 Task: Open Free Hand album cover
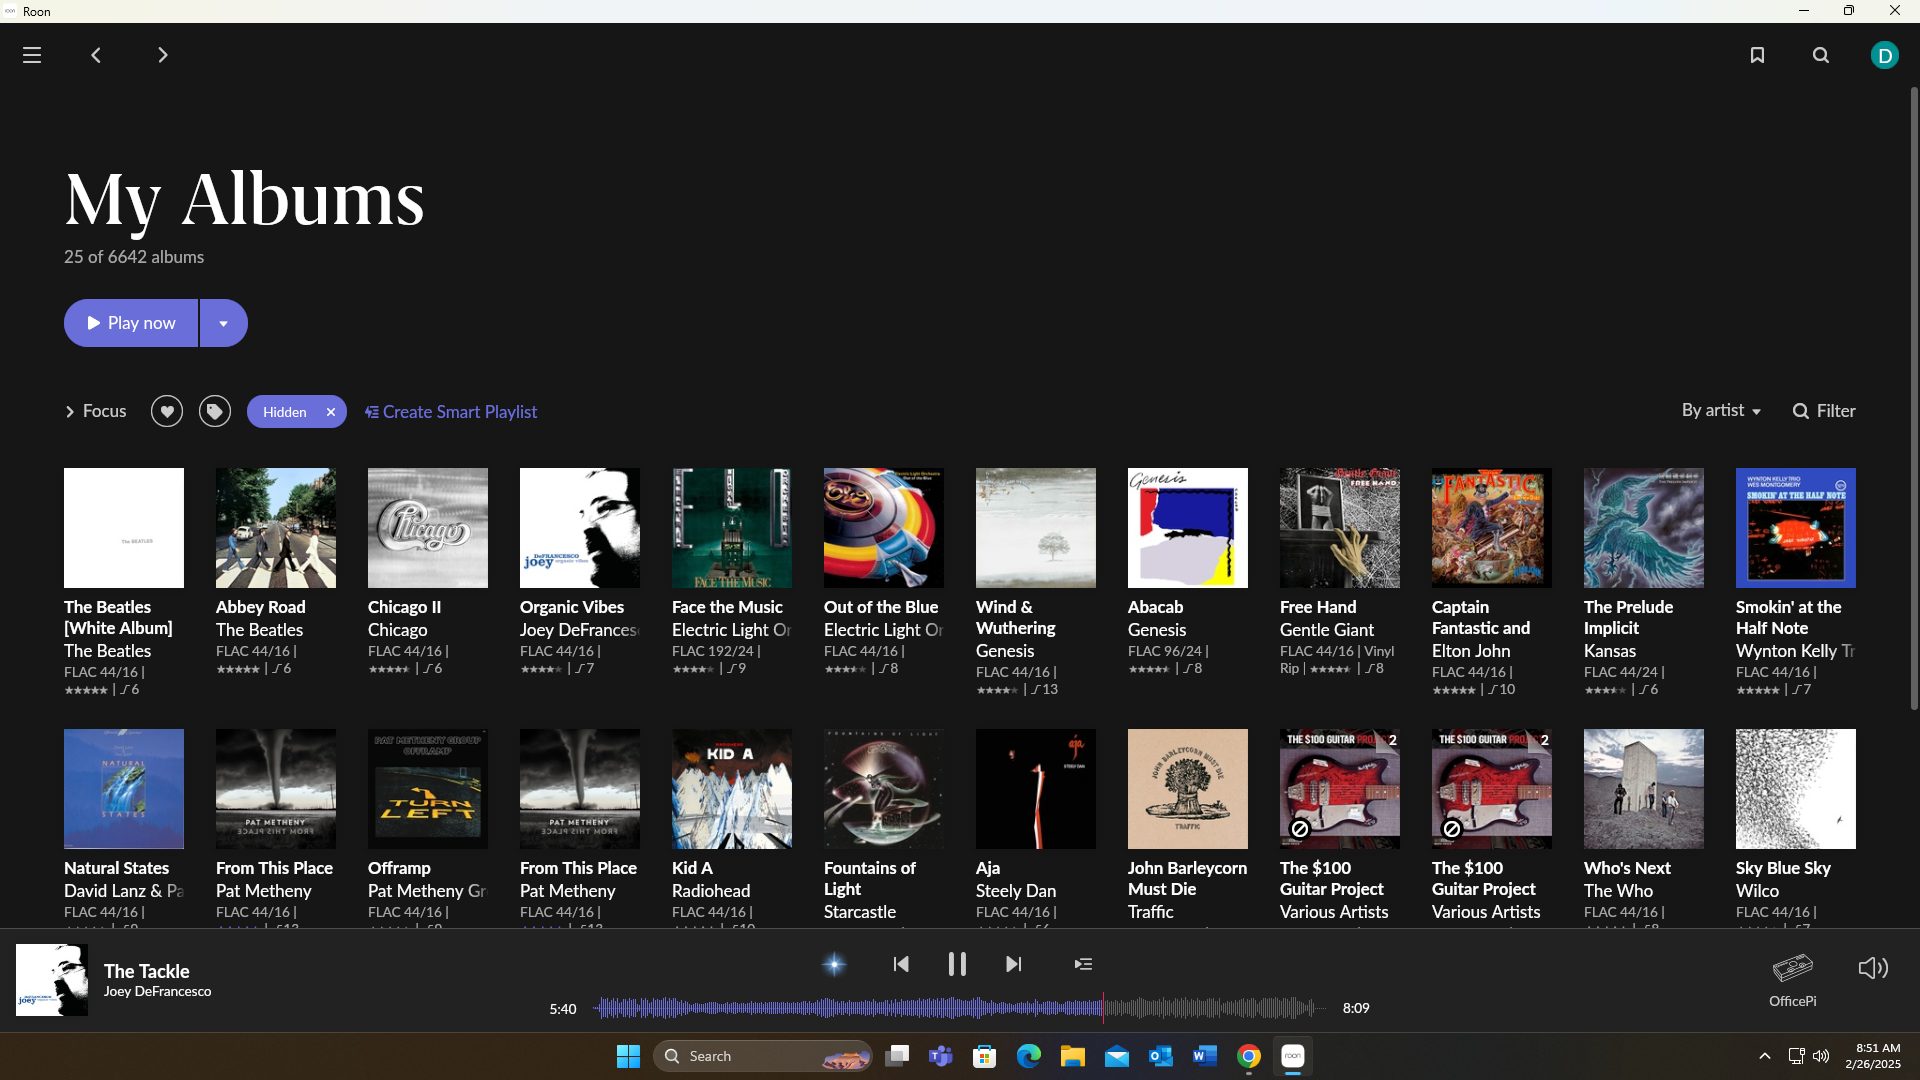click(1340, 528)
